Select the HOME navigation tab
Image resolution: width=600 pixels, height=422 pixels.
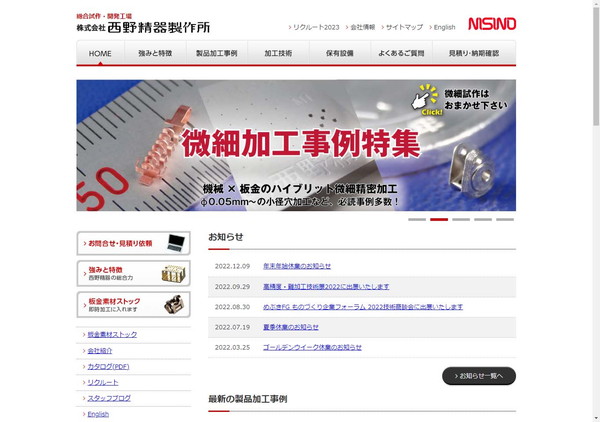point(100,53)
